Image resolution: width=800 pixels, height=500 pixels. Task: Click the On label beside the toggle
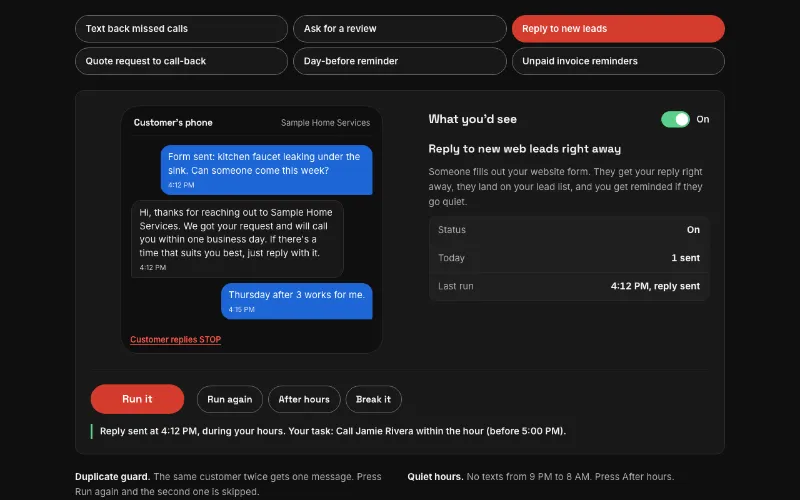pos(703,119)
